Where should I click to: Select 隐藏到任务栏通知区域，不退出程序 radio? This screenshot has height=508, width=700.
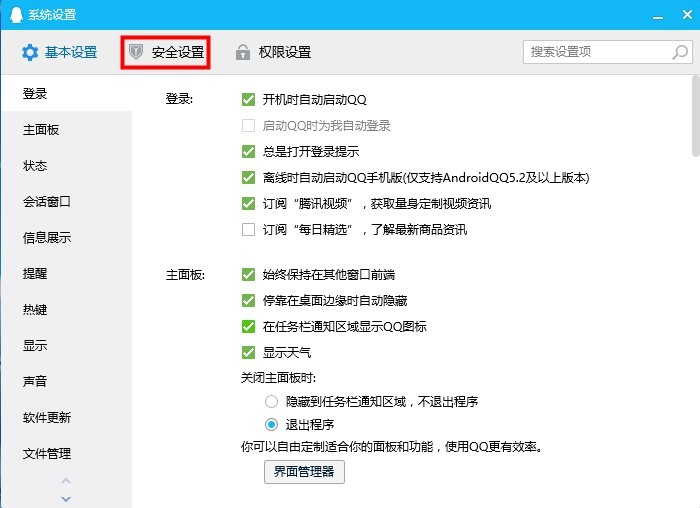point(271,401)
